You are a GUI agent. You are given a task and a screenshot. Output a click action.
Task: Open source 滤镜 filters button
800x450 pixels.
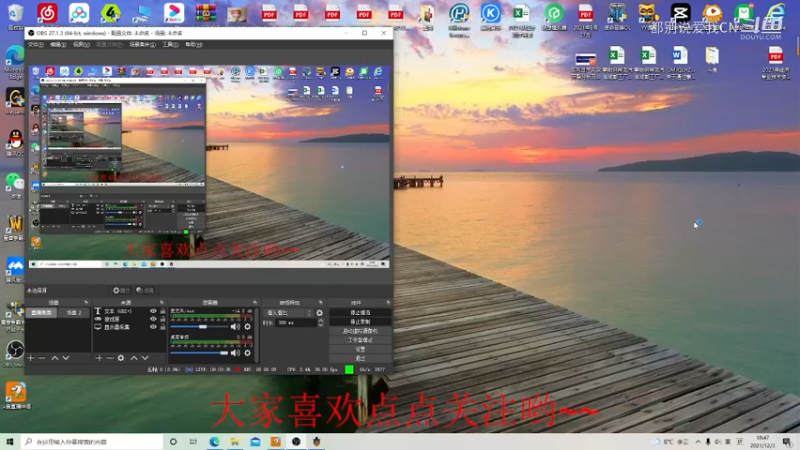coord(145,290)
